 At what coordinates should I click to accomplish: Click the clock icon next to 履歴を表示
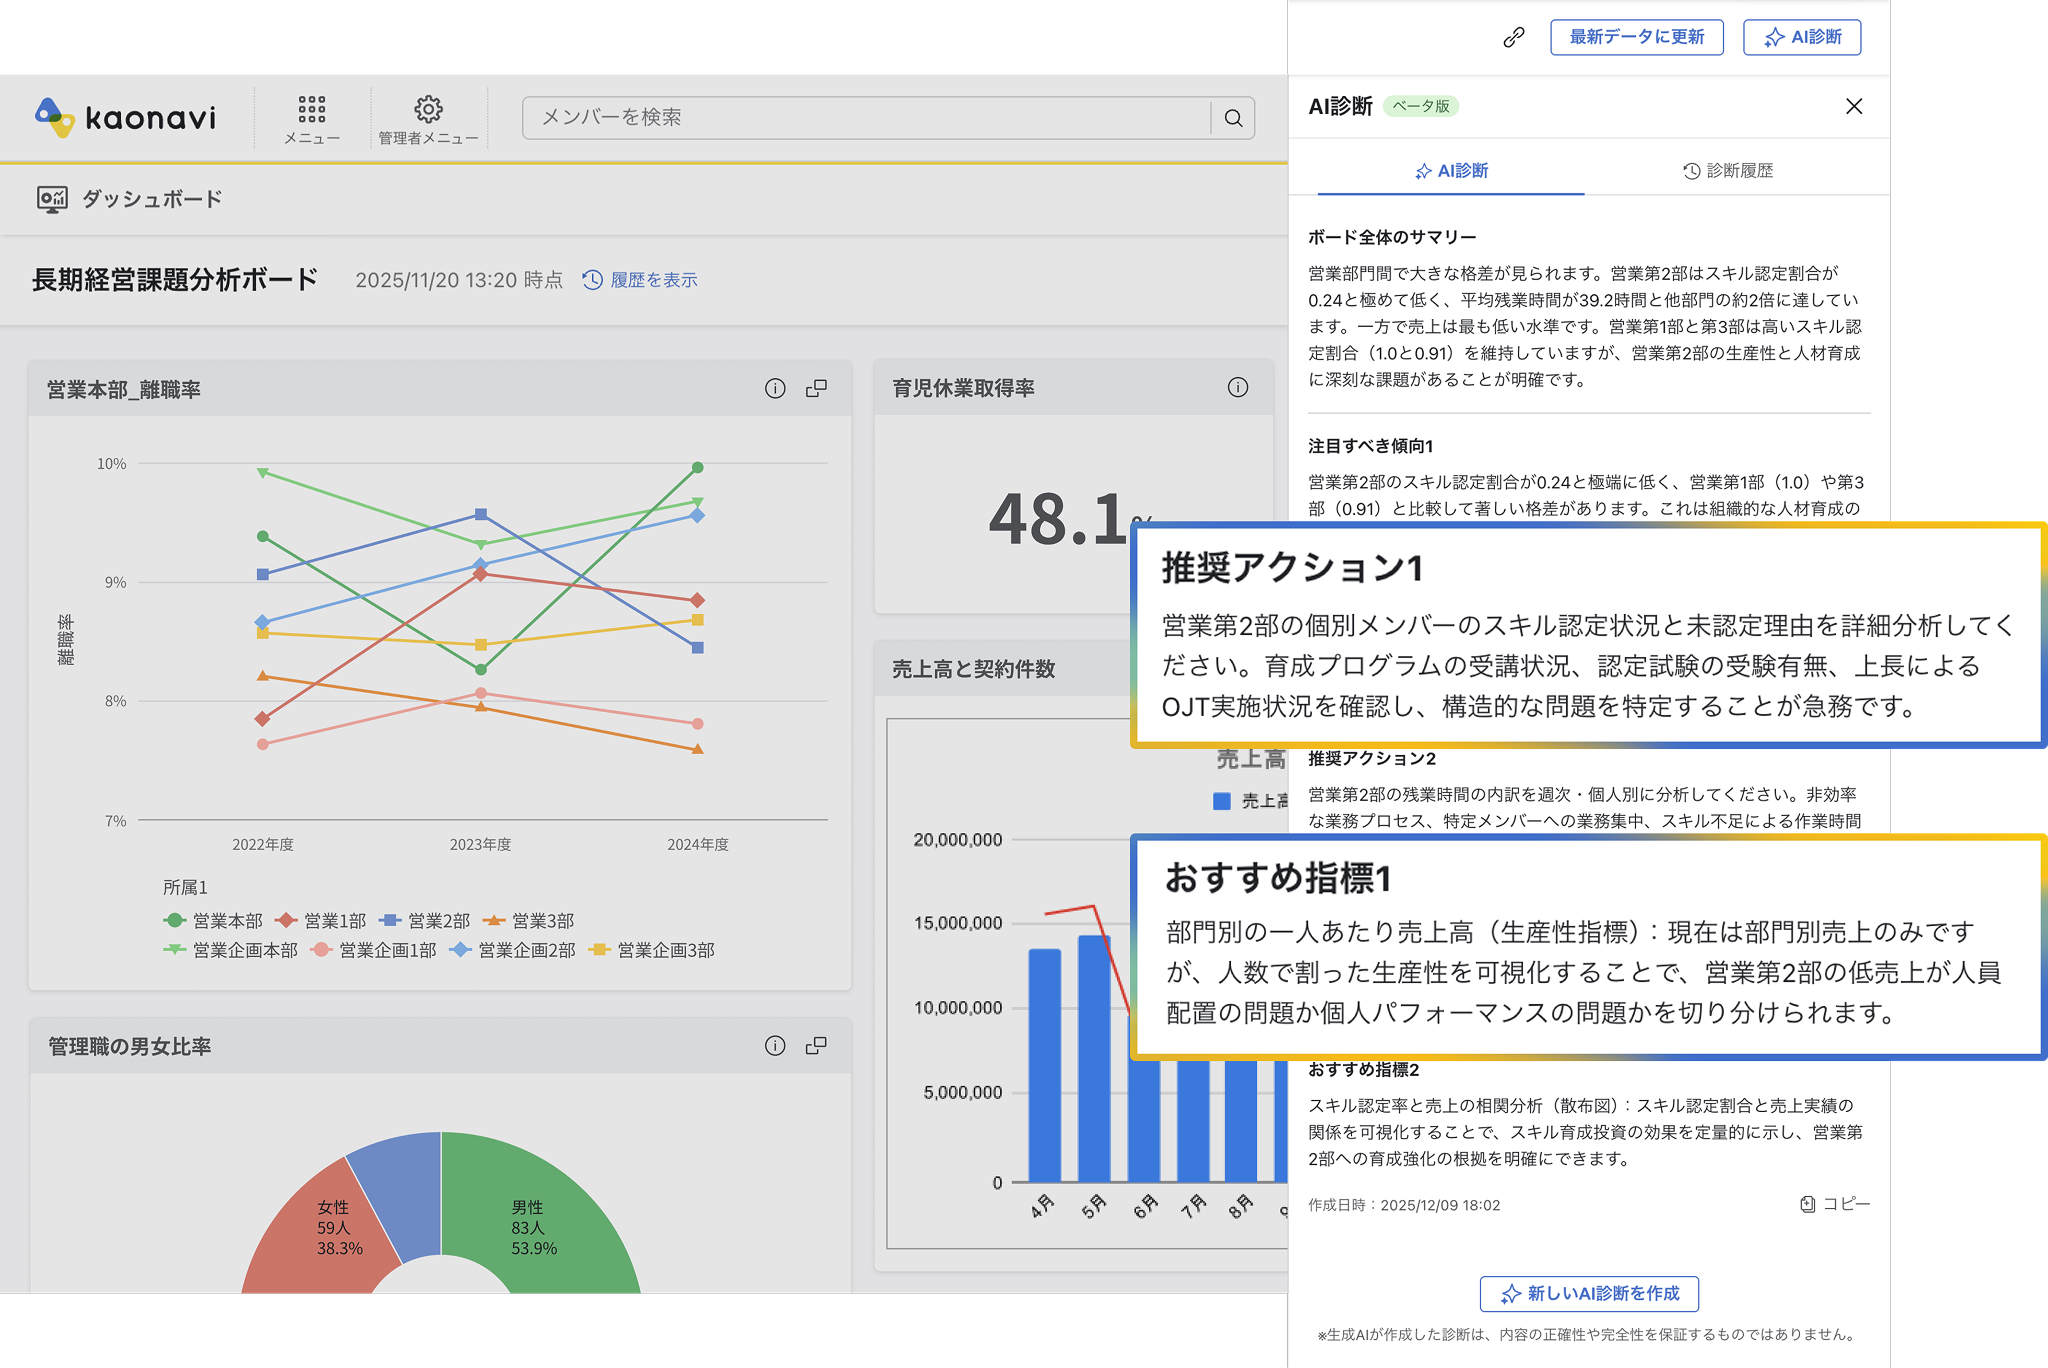point(591,280)
